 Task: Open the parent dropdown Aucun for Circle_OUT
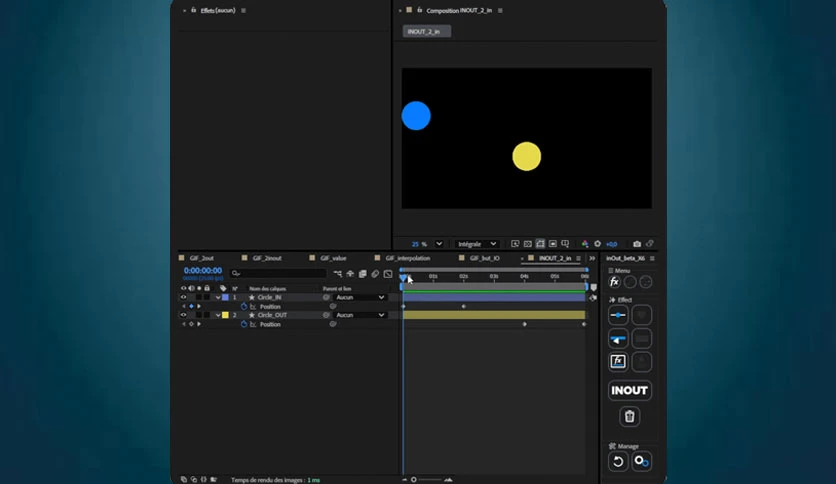pyautogui.click(x=360, y=315)
